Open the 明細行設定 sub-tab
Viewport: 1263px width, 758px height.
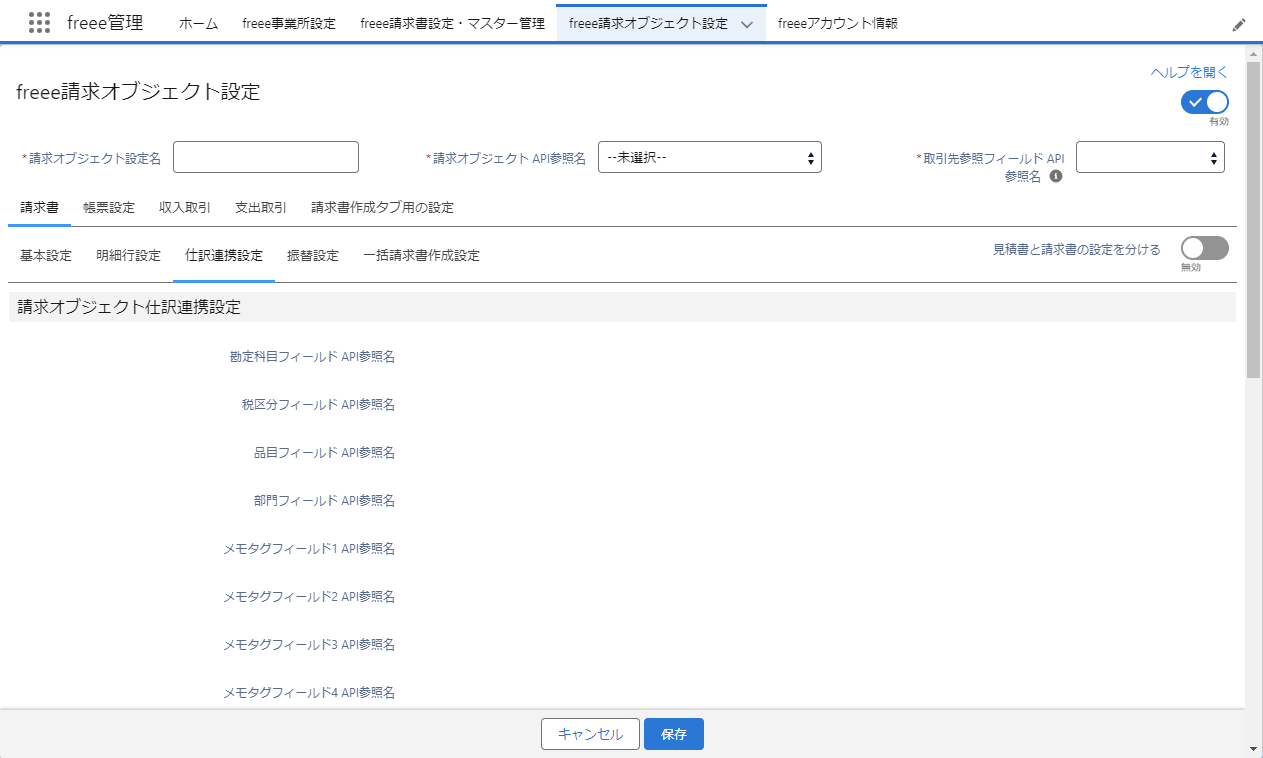coord(129,256)
